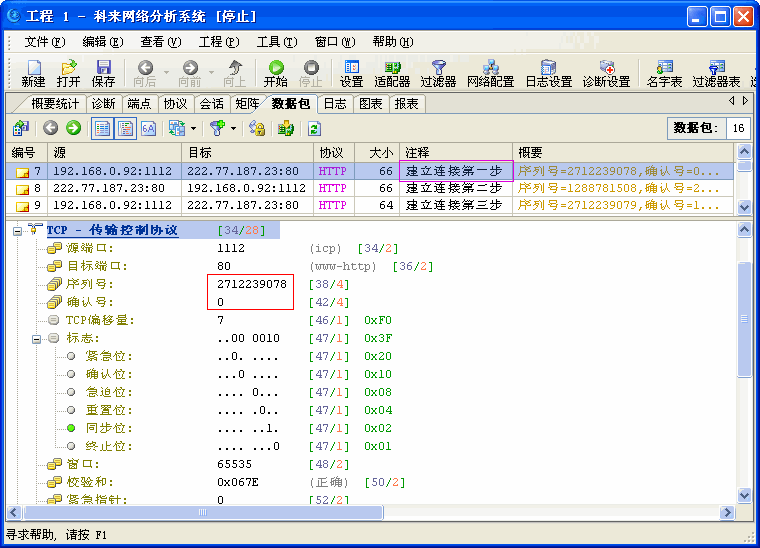Click the layout icon in packet toolbar
This screenshot has width=760, height=548.
[x=177, y=128]
